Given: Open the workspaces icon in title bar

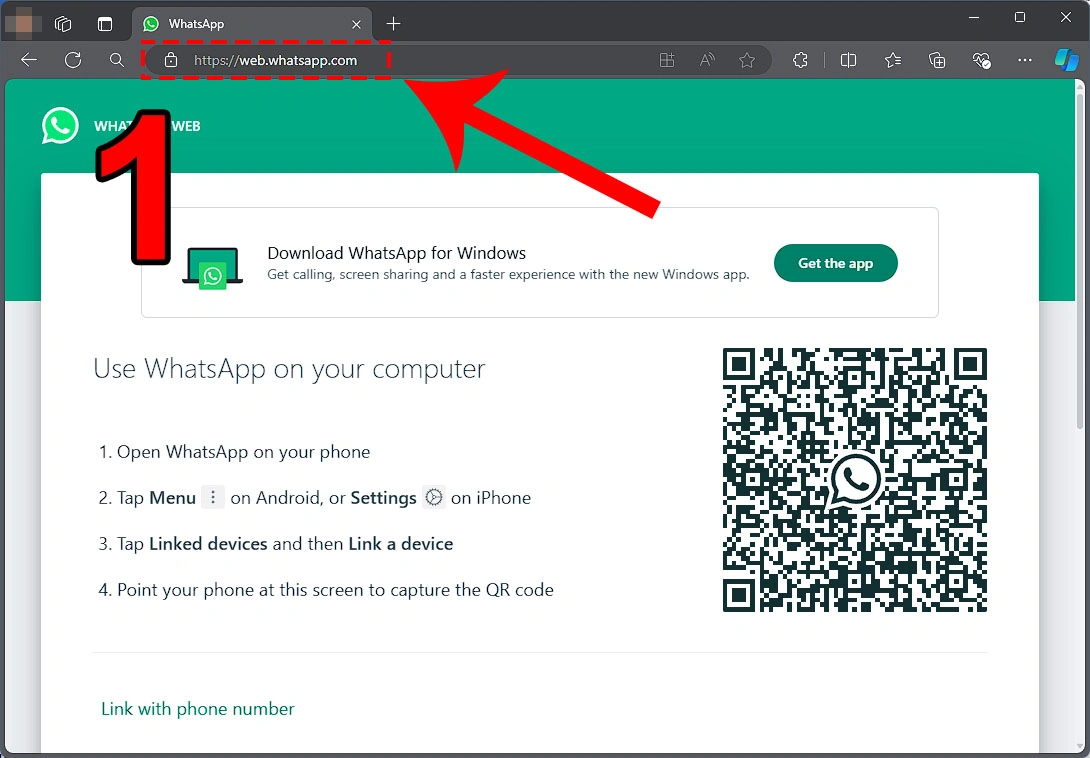Looking at the screenshot, I should [x=63, y=24].
